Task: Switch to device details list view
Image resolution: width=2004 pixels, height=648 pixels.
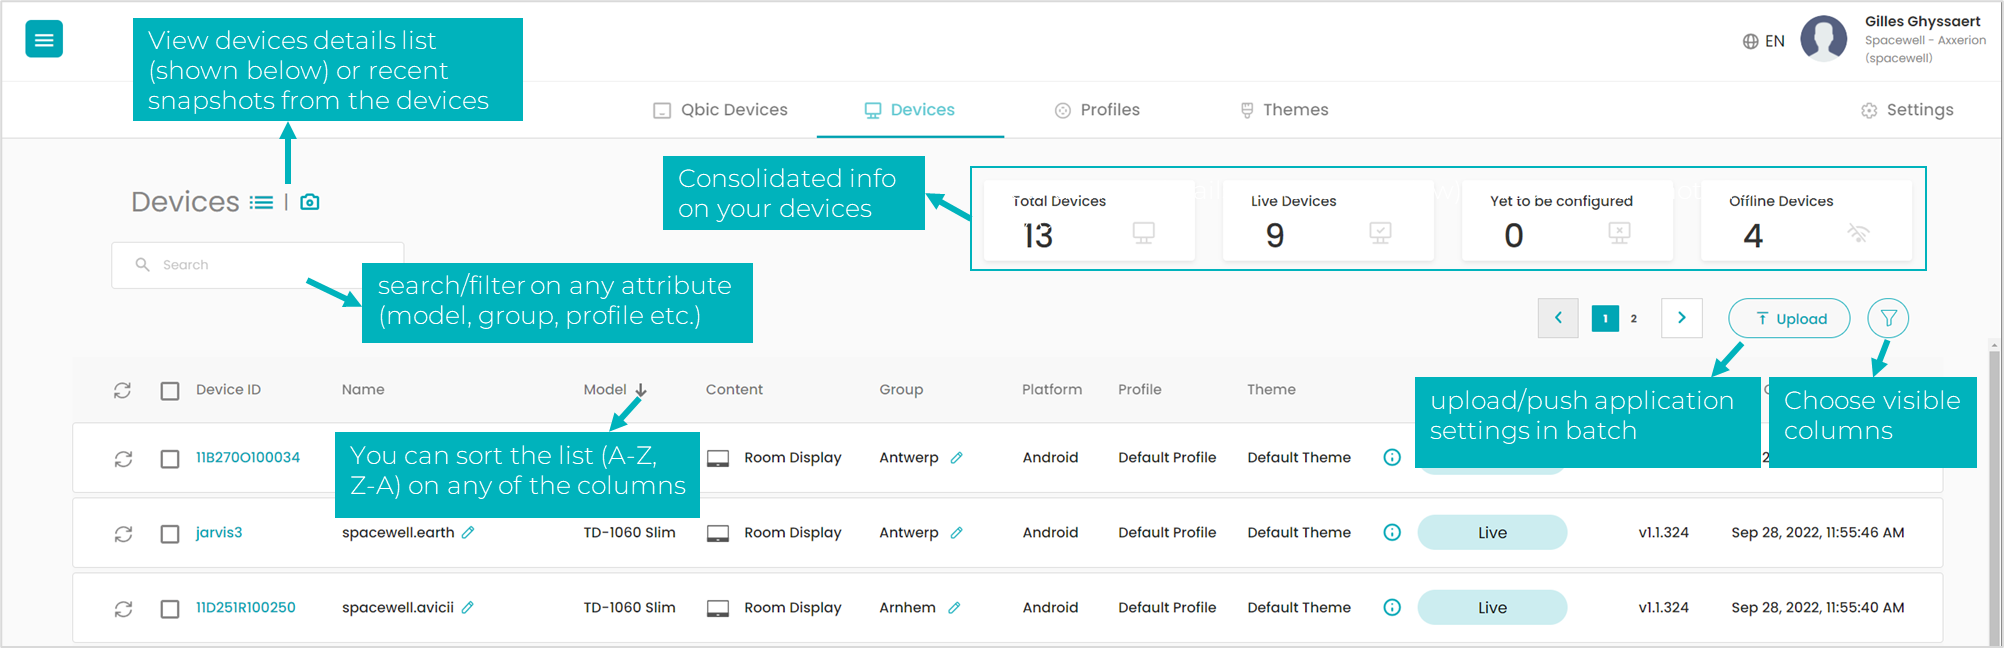Action: tap(261, 202)
